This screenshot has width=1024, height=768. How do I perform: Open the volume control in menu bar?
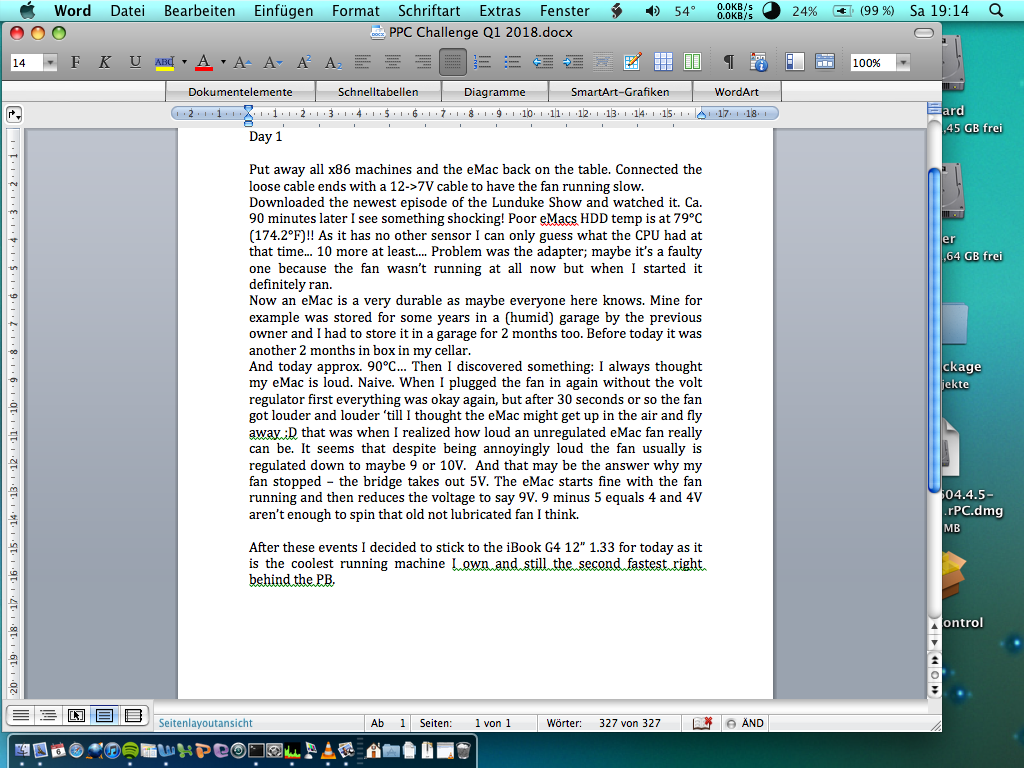652,10
